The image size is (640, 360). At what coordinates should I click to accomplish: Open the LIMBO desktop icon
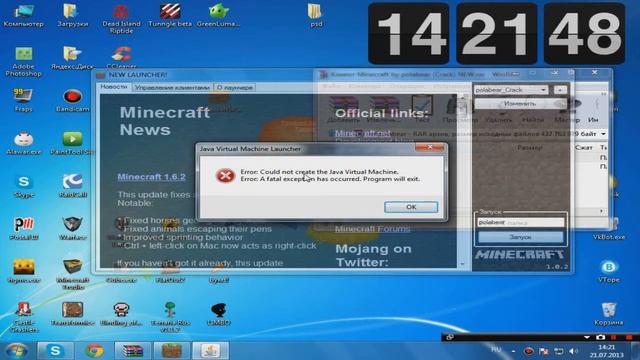218,314
